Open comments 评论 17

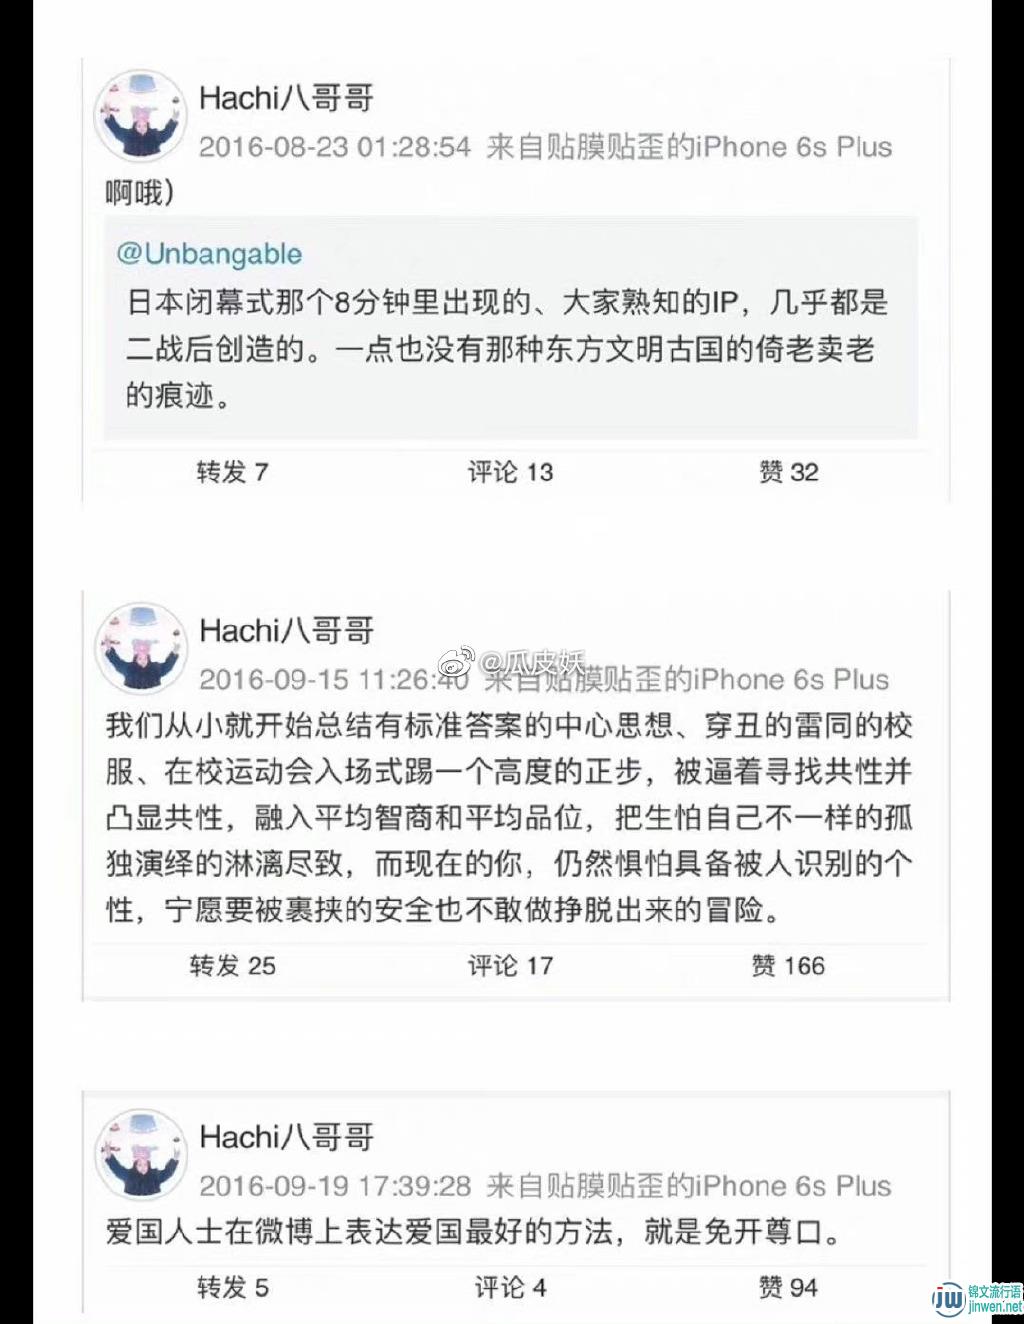pos(510,965)
